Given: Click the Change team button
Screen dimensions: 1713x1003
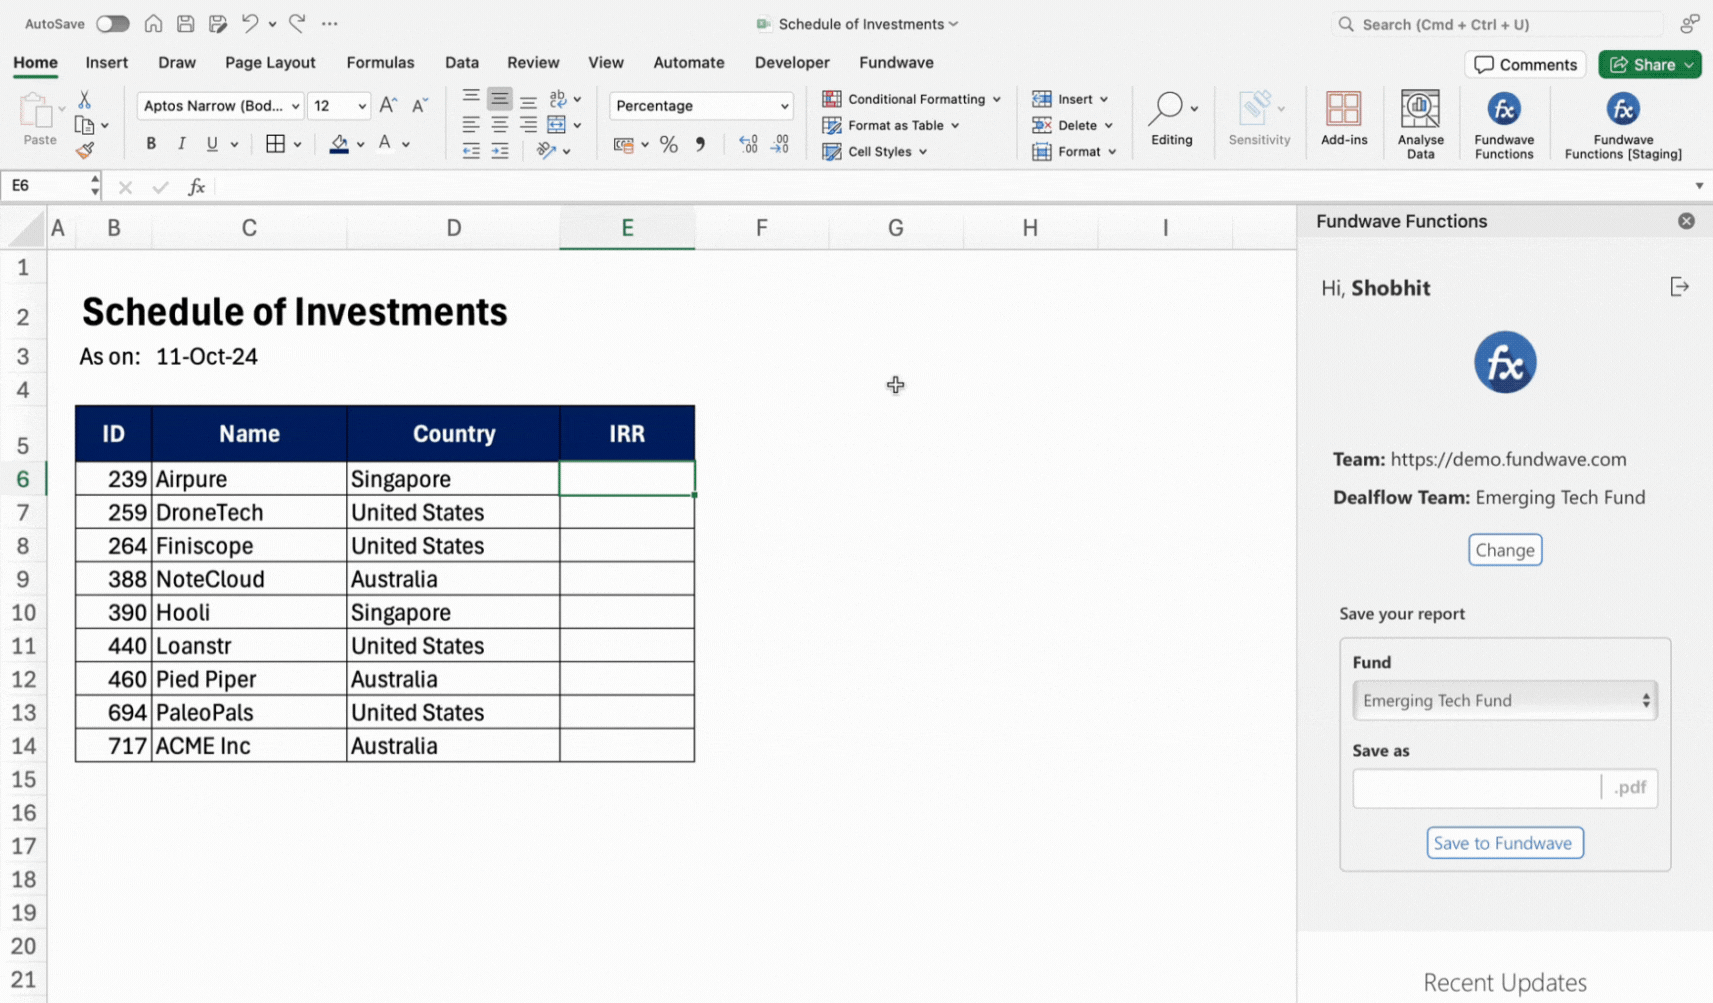Looking at the screenshot, I should 1505,550.
